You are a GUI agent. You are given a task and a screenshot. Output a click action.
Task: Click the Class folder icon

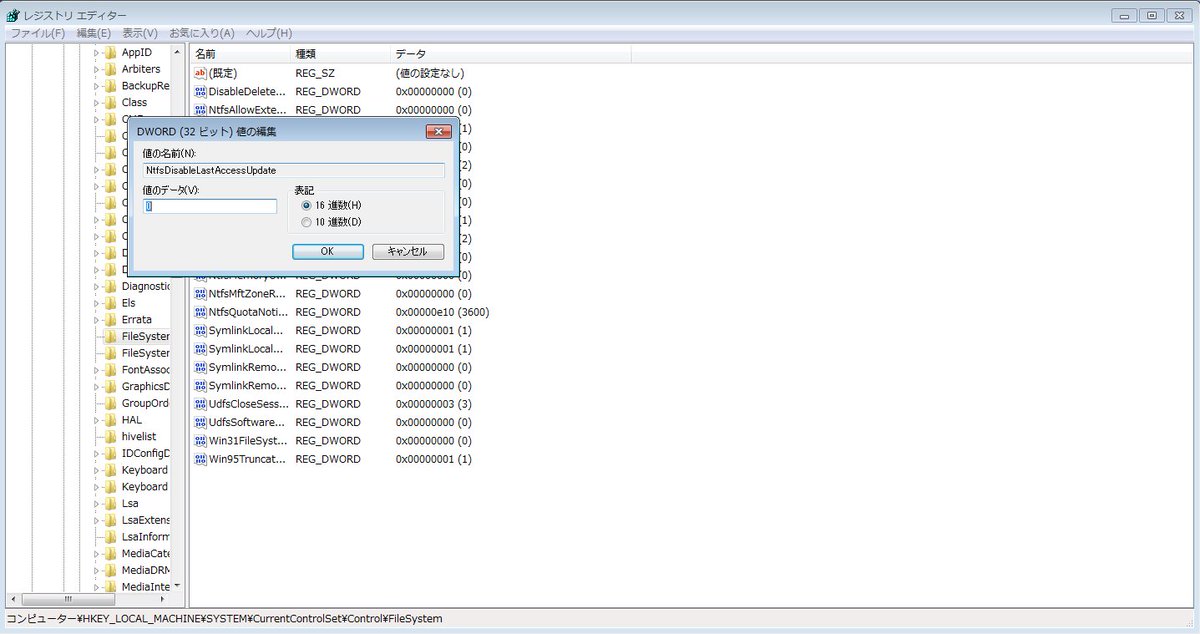(111, 102)
